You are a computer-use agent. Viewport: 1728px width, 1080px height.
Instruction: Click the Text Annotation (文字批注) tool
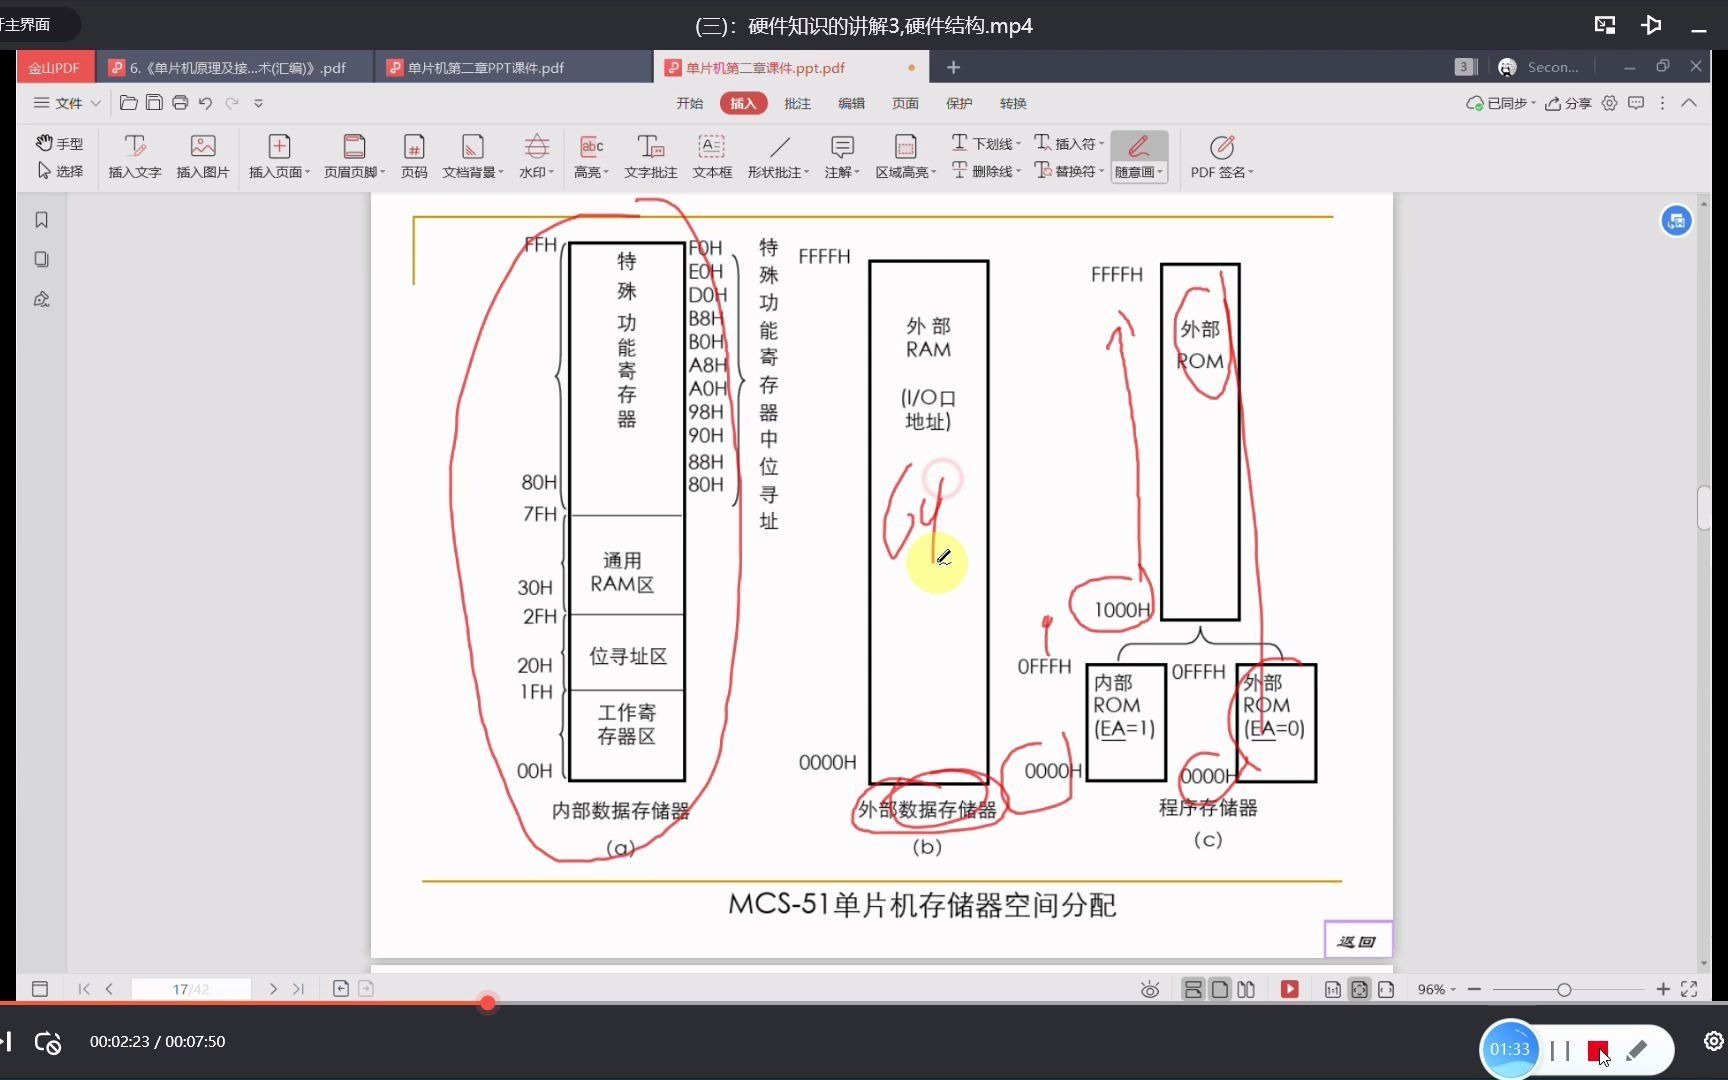click(651, 156)
